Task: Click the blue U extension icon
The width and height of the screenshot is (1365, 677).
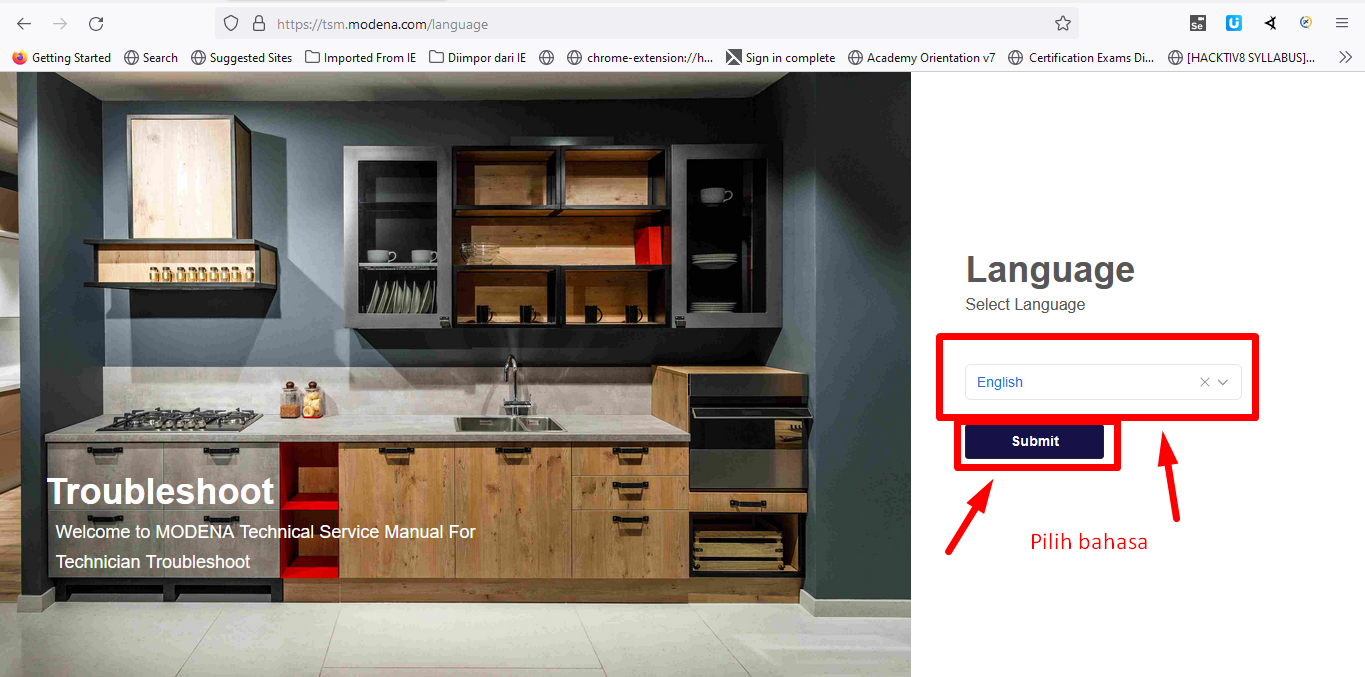Action: [x=1233, y=23]
